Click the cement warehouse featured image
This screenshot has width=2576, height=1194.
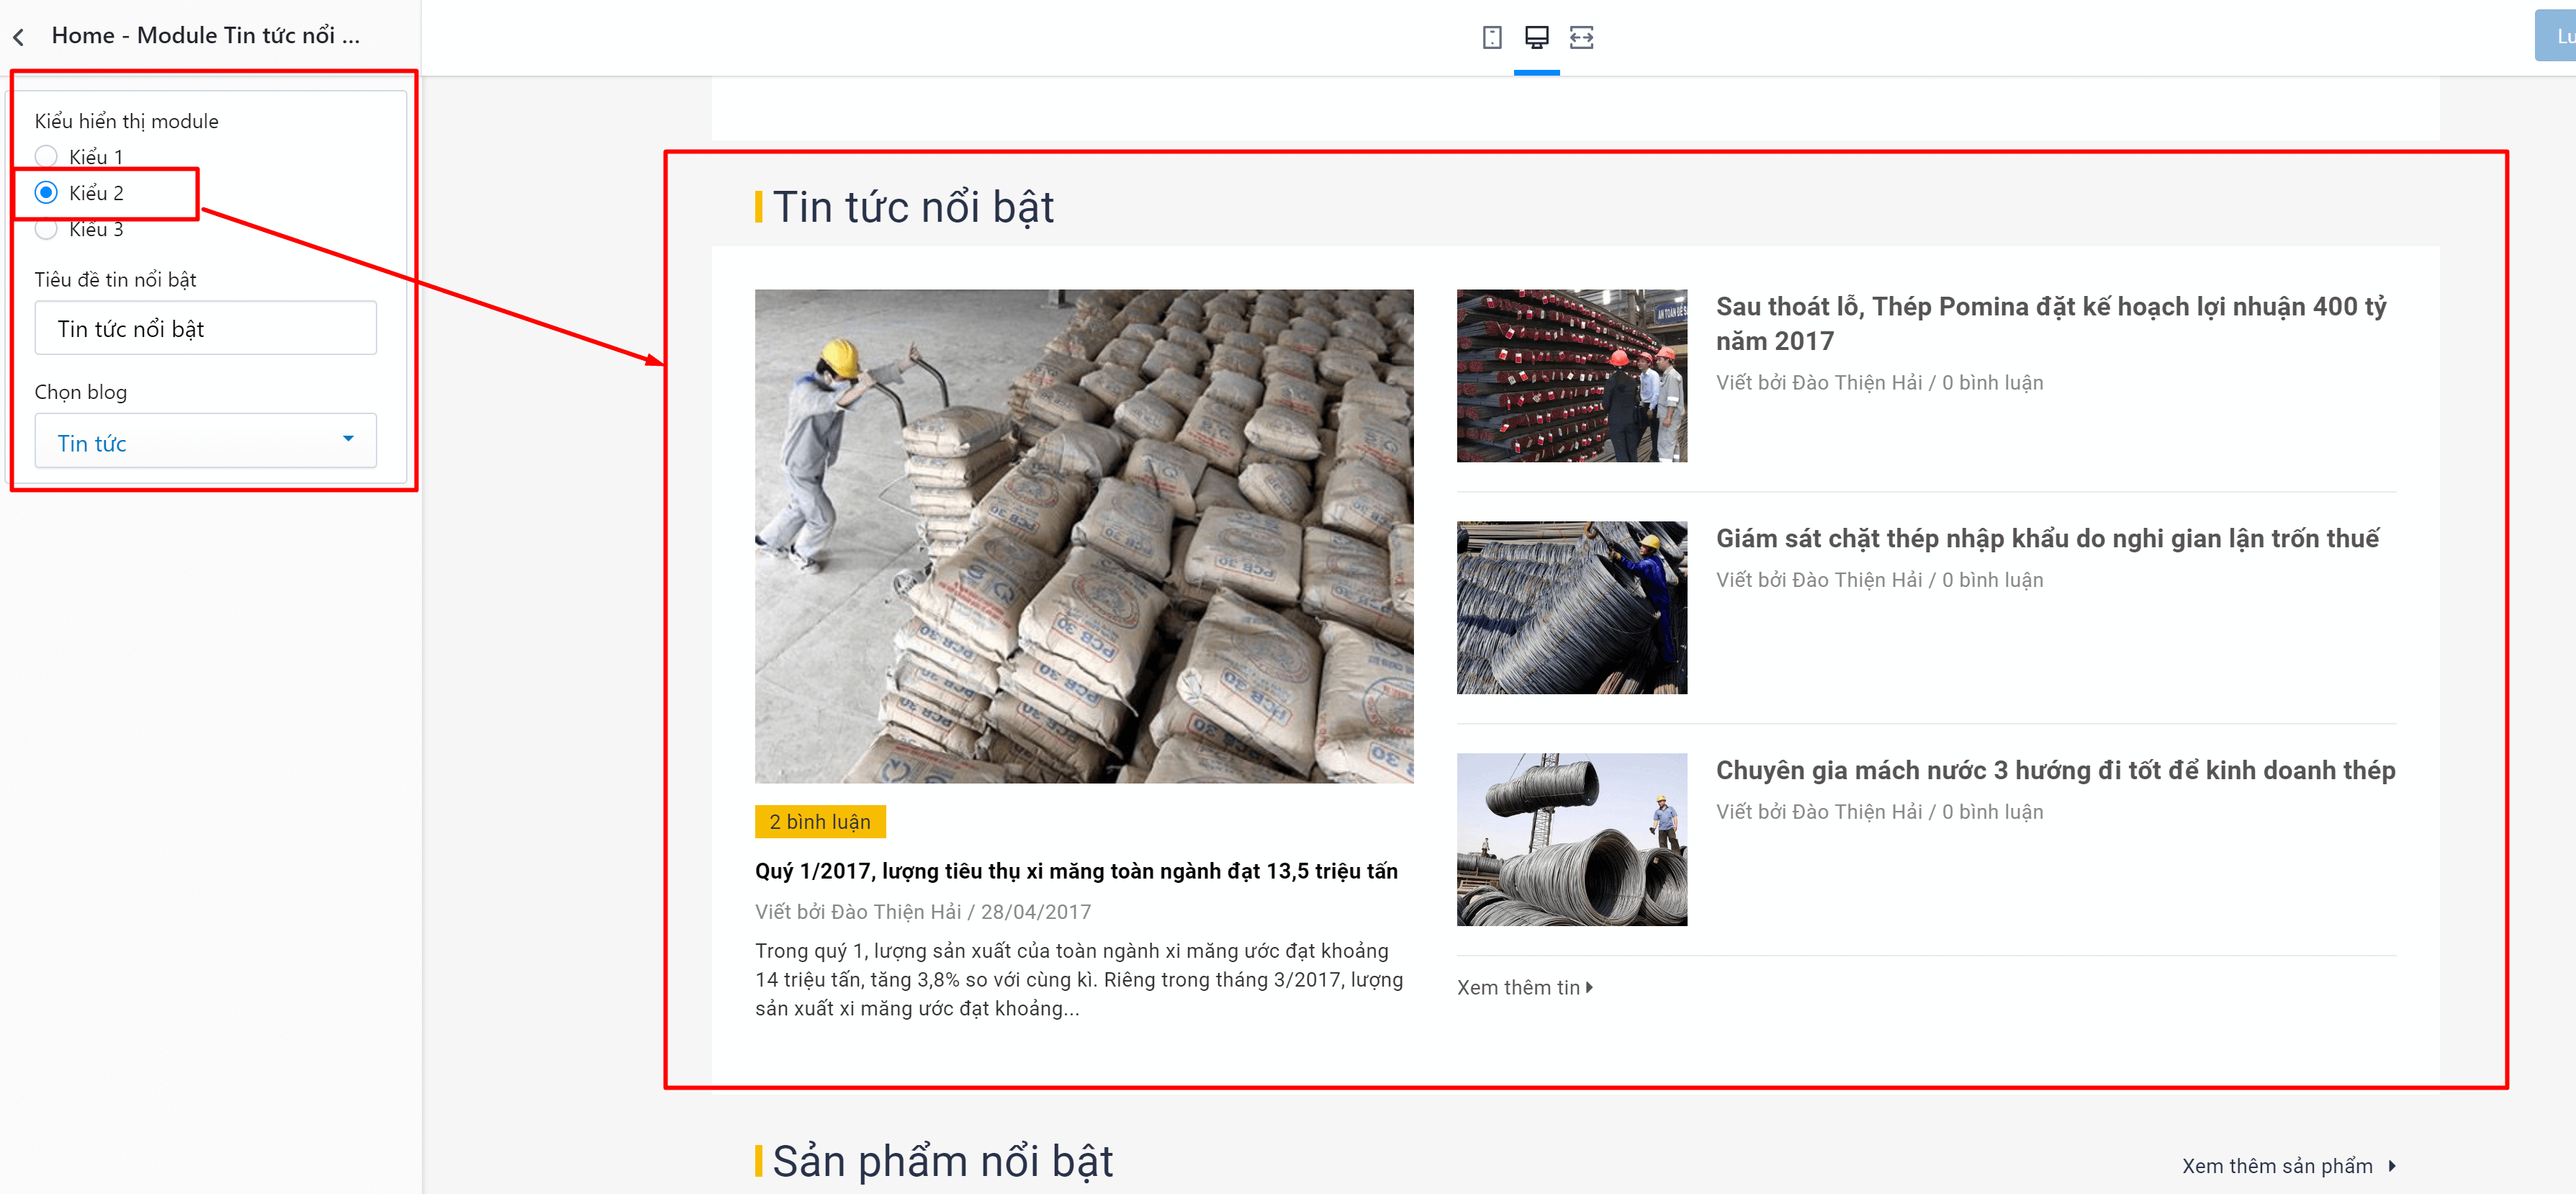pos(1084,536)
